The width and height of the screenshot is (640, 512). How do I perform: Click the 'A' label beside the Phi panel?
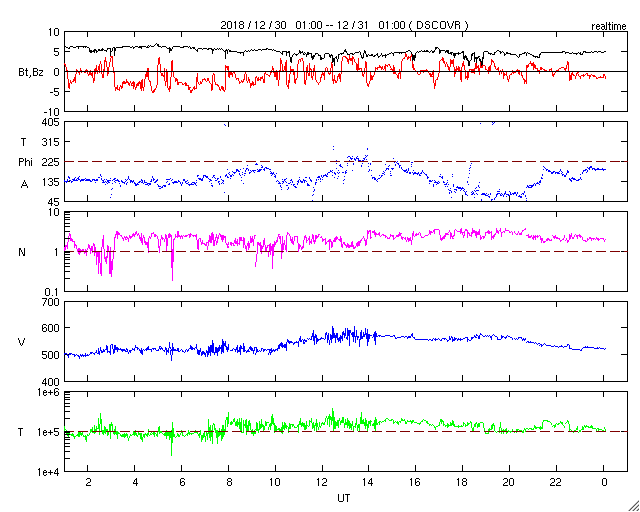point(24,185)
